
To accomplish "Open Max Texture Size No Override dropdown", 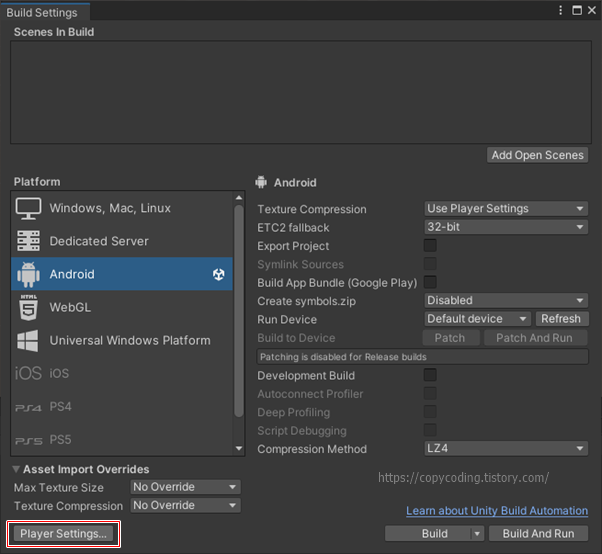I will pos(185,487).
